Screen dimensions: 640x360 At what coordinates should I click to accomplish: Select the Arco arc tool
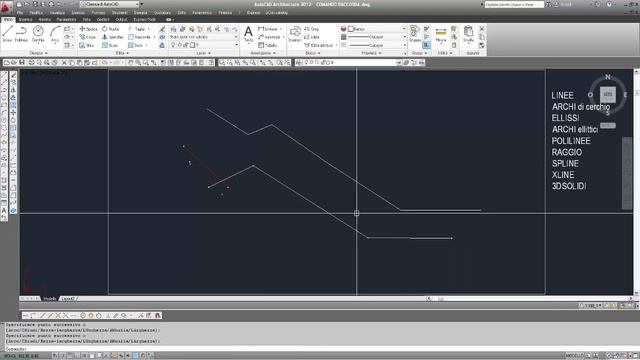tap(55, 34)
